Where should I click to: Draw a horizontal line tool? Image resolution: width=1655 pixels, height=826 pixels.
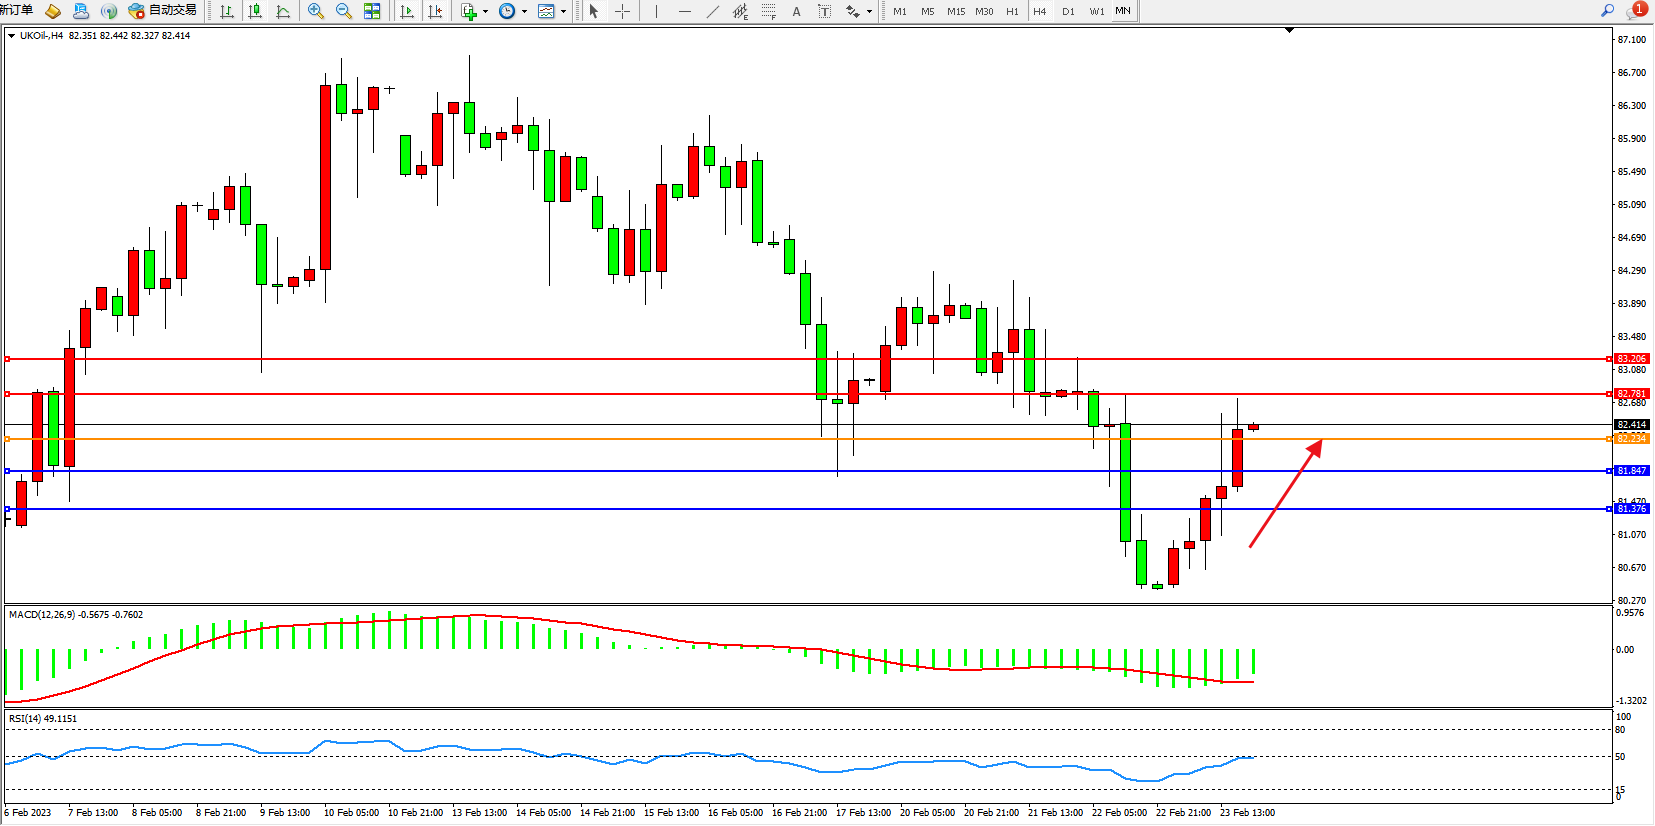pyautogui.click(x=684, y=11)
